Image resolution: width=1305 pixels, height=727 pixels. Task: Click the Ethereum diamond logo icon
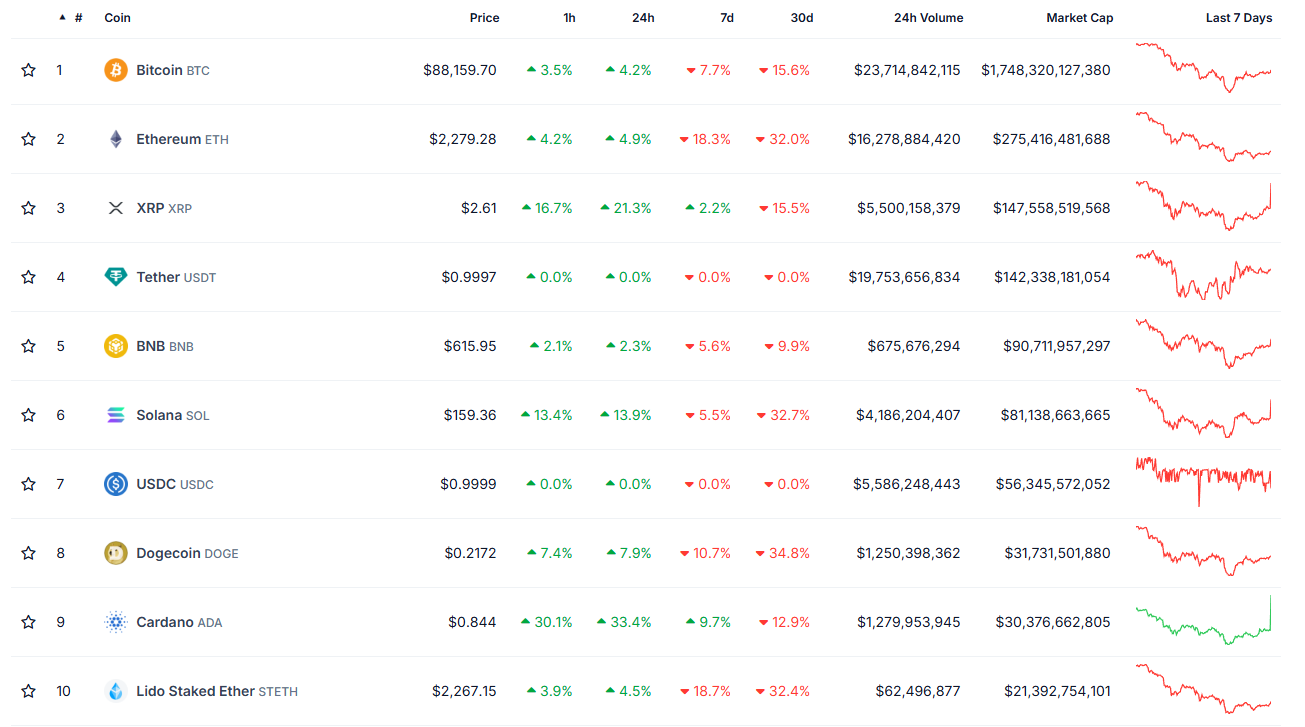116,139
